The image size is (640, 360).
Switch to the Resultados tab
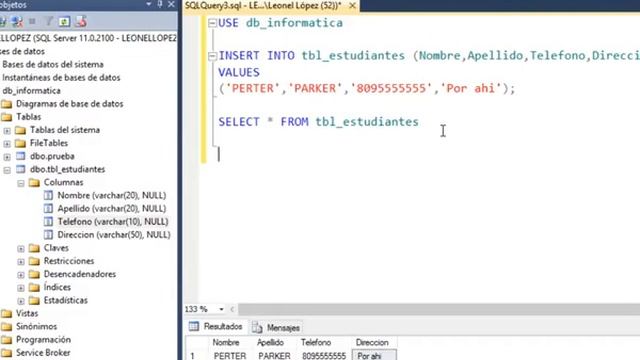click(216, 327)
